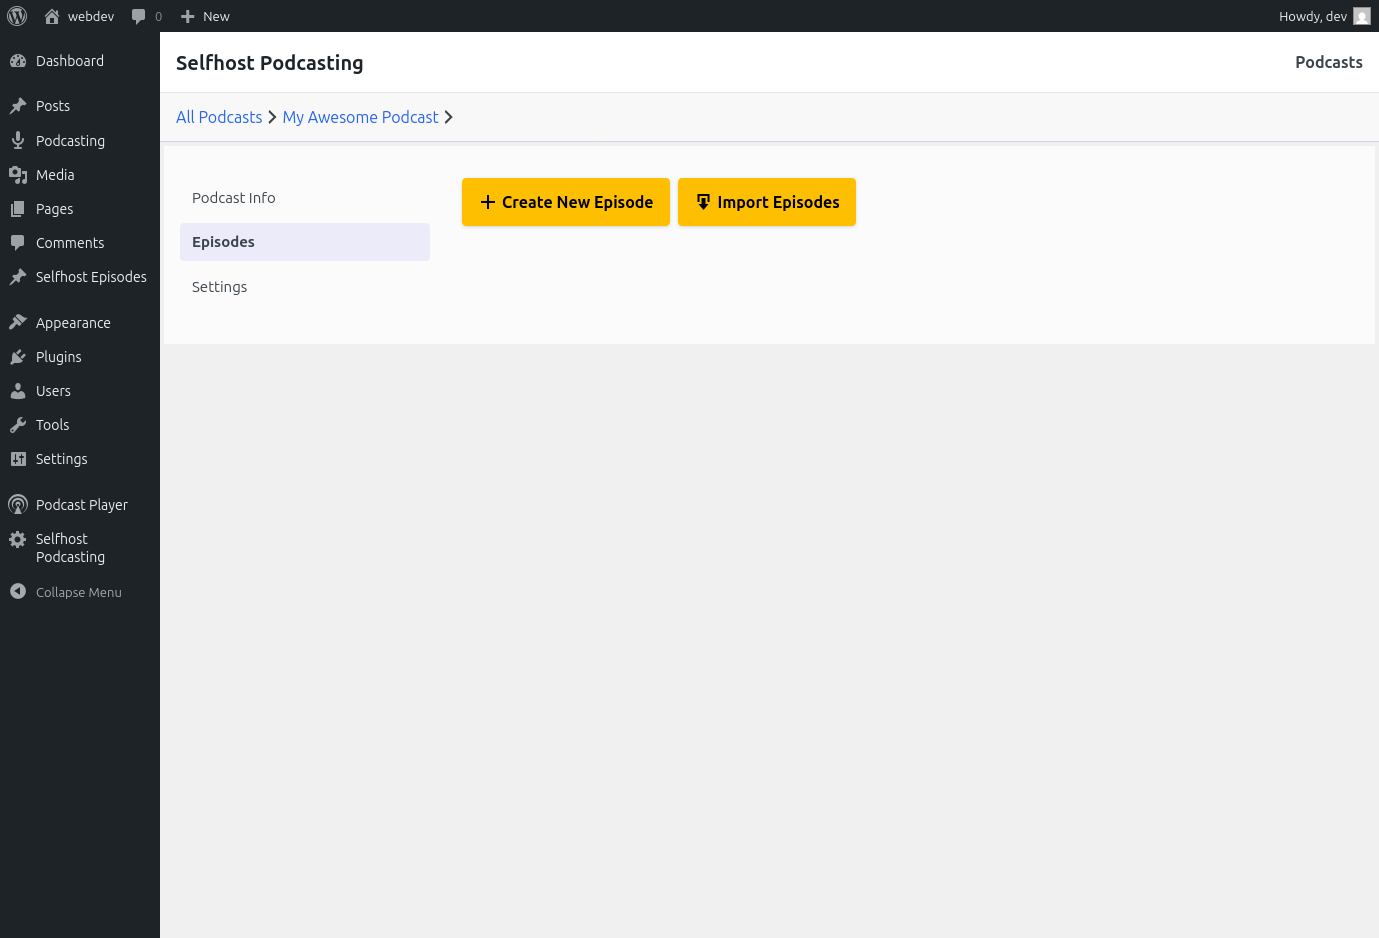The height and width of the screenshot is (938, 1379).
Task: Click the Media library icon
Action: (18, 175)
